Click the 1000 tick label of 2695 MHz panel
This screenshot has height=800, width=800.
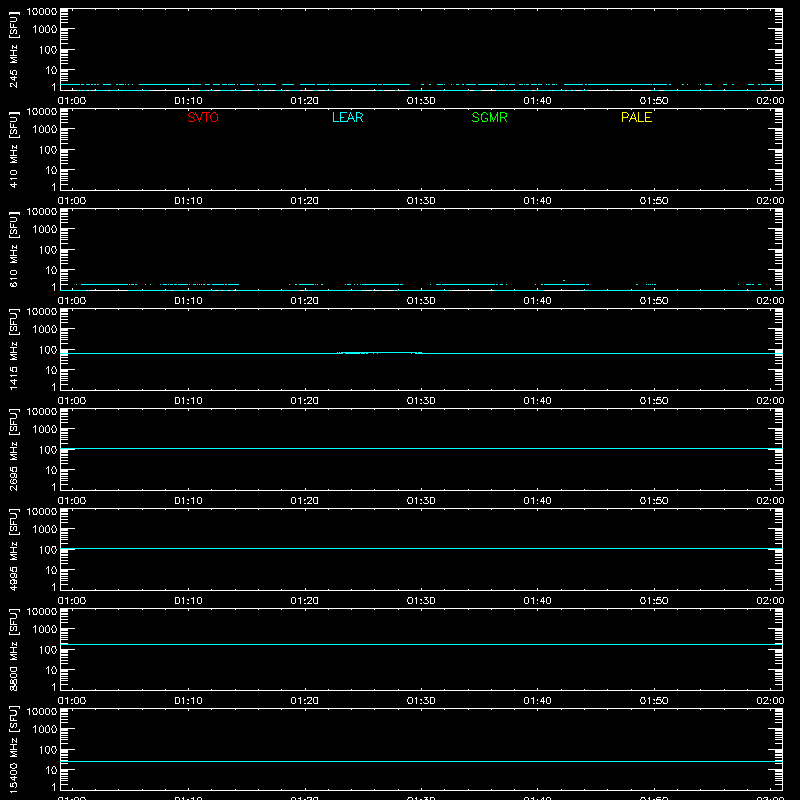tap(45, 430)
